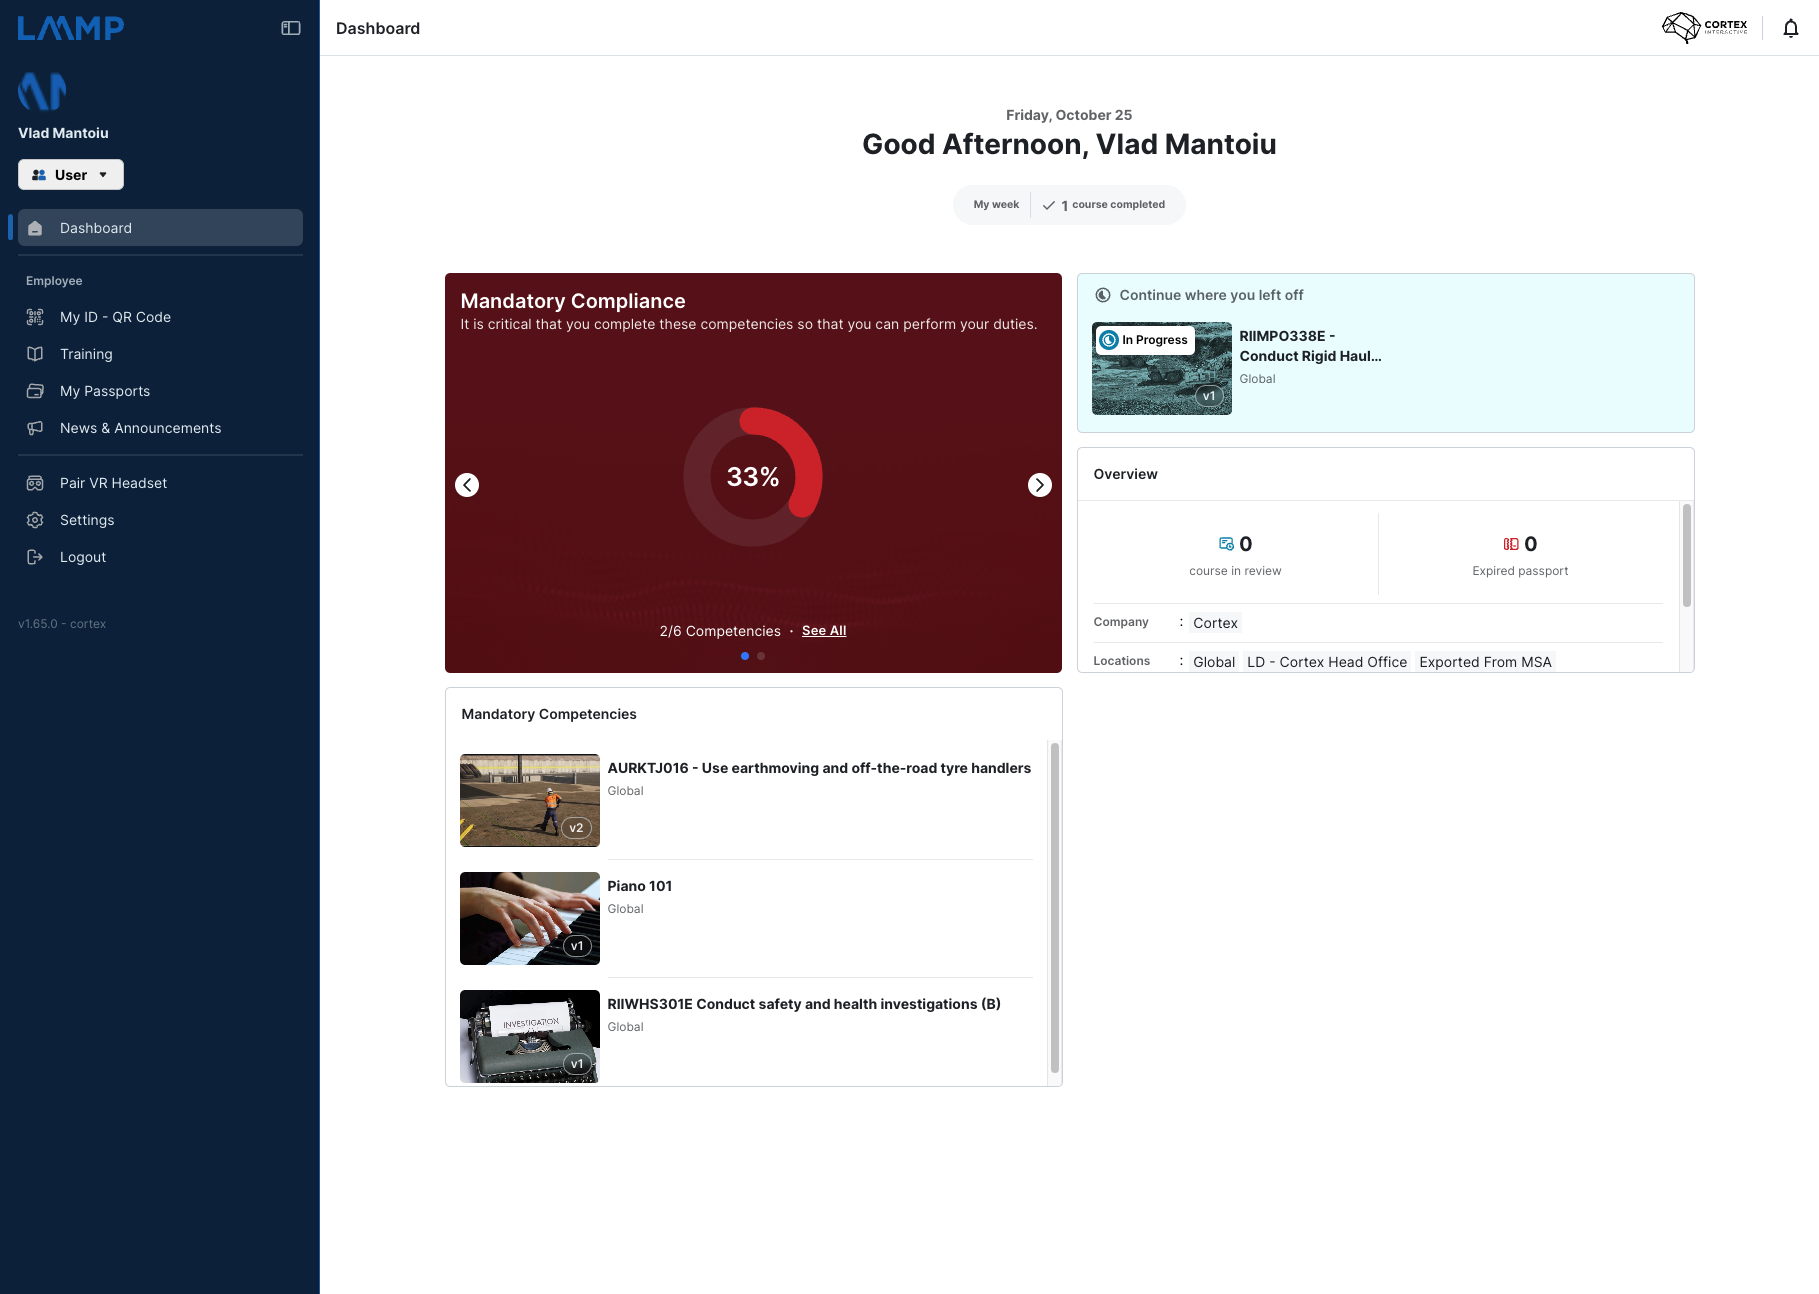This screenshot has width=1819, height=1294.
Task: Click the Cortex company value
Action: point(1215,623)
